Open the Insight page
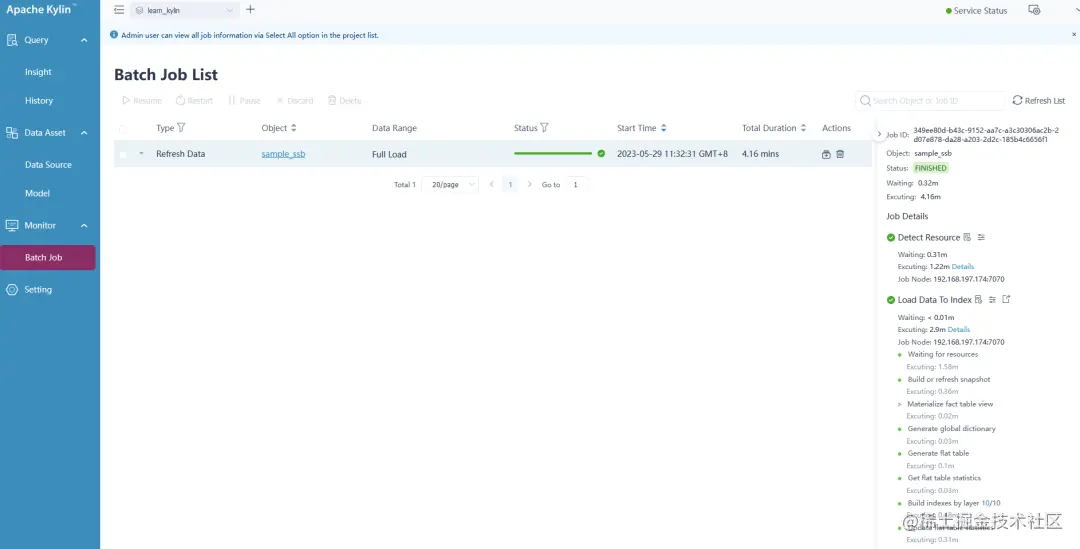This screenshot has height=549, width=1080. [38, 72]
